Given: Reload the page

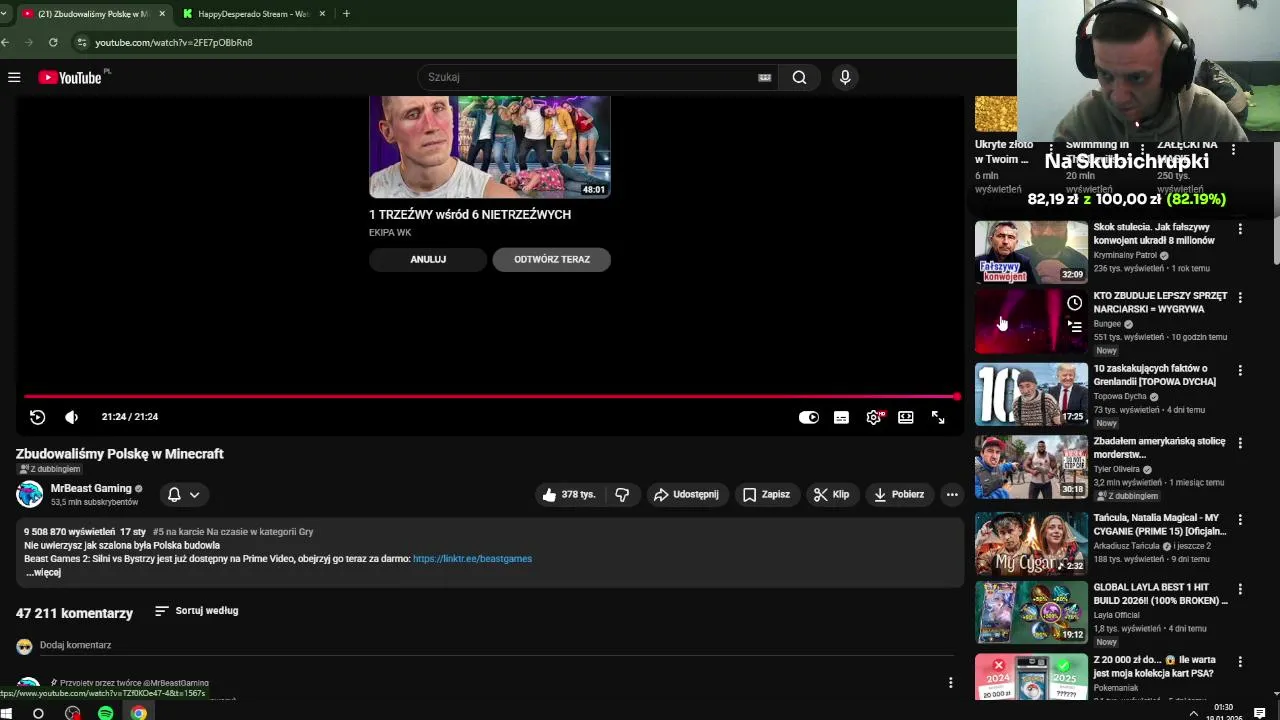Looking at the screenshot, I should 53,42.
